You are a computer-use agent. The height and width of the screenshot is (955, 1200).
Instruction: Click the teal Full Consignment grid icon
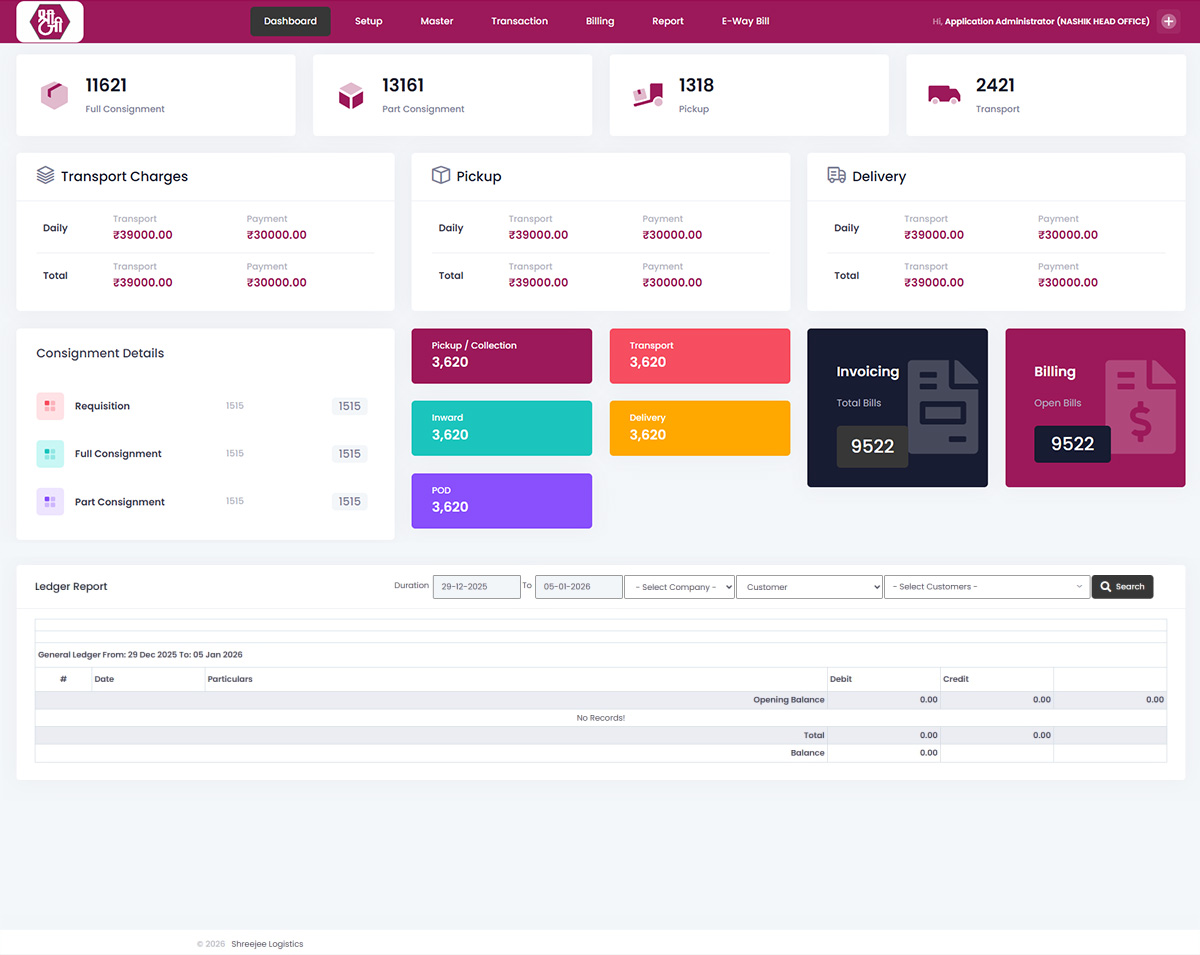point(49,453)
